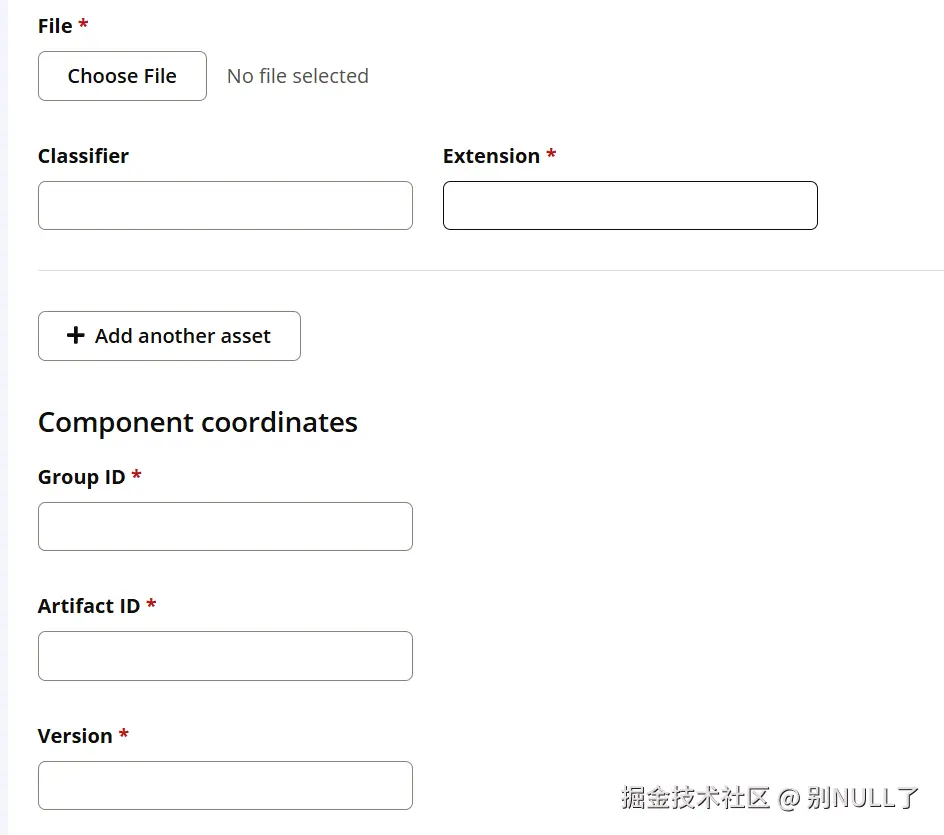The image size is (944, 835).
Task: Click the Component coordinates heading
Action: 198,422
